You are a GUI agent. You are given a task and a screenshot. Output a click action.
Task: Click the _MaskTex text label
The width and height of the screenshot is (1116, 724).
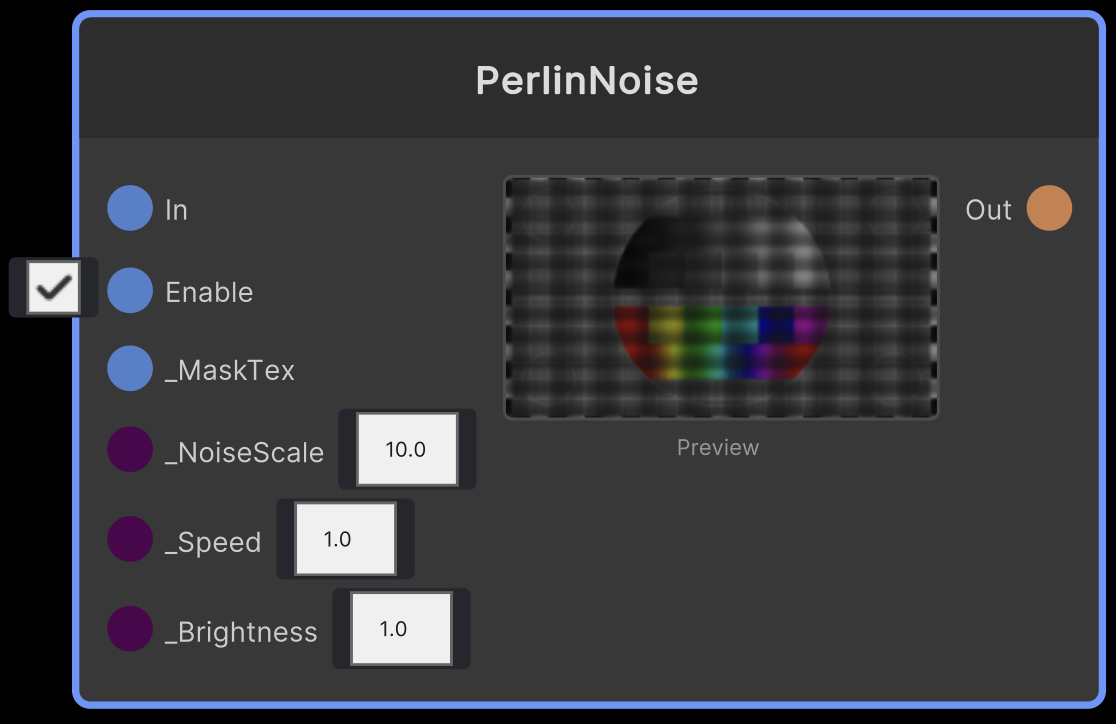pyautogui.click(x=230, y=371)
